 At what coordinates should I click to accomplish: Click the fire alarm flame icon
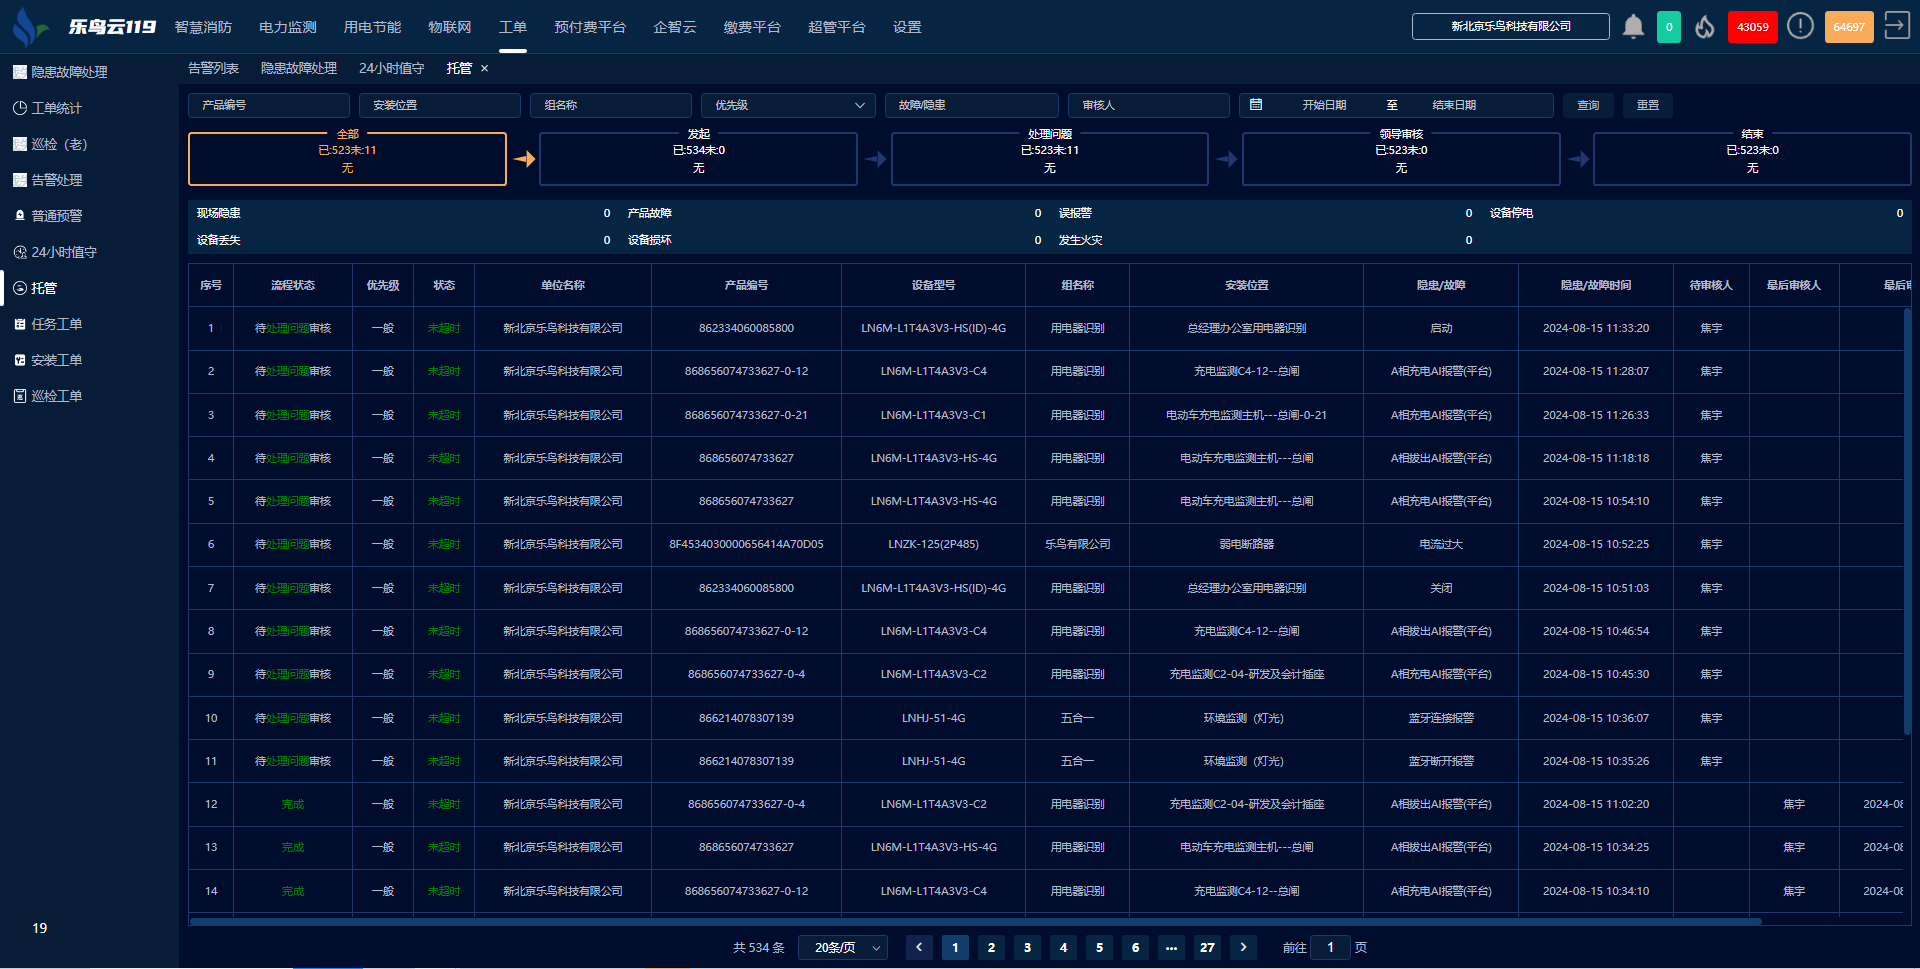click(1705, 27)
